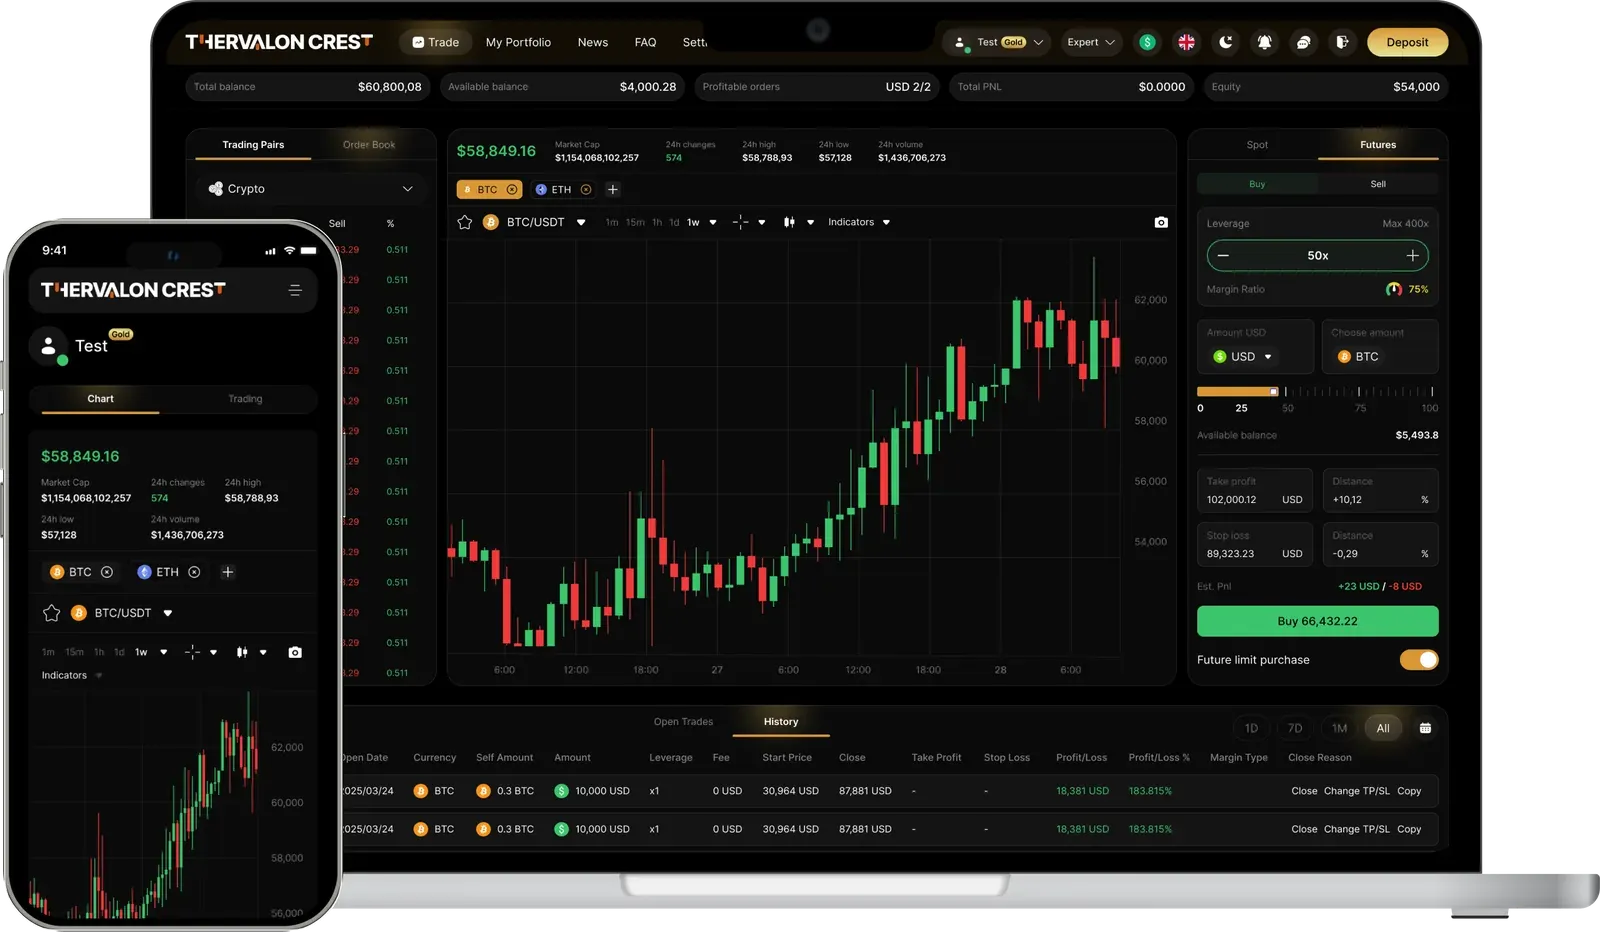Image resolution: width=1600 pixels, height=932 pixels.
Task: Click Copy in second history row
Action: point(1409,829)
